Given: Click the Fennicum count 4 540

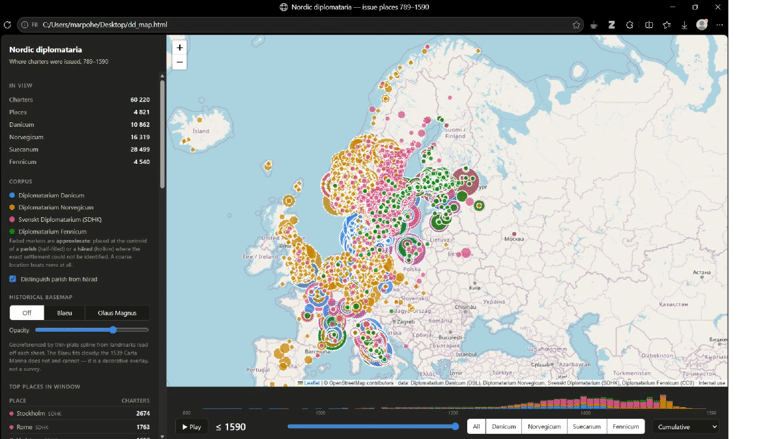Looking at the screenshot, I should [x=142, y=162].
